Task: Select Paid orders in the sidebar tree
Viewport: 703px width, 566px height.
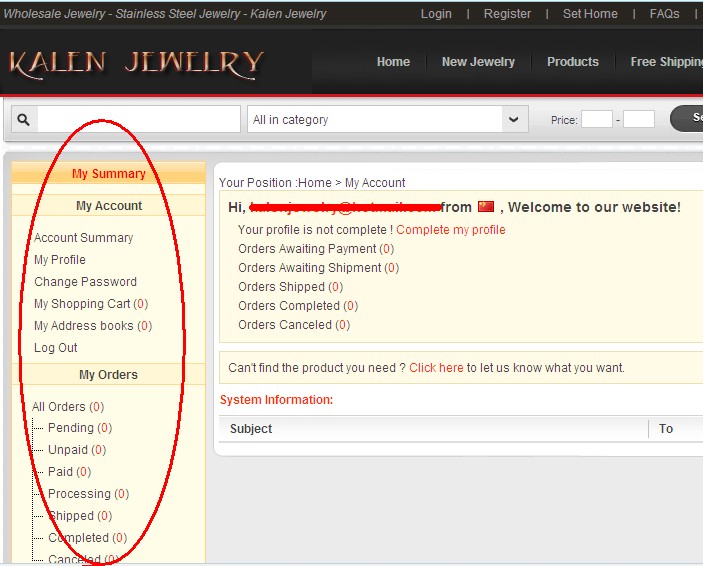Action: tap(69, 472)
